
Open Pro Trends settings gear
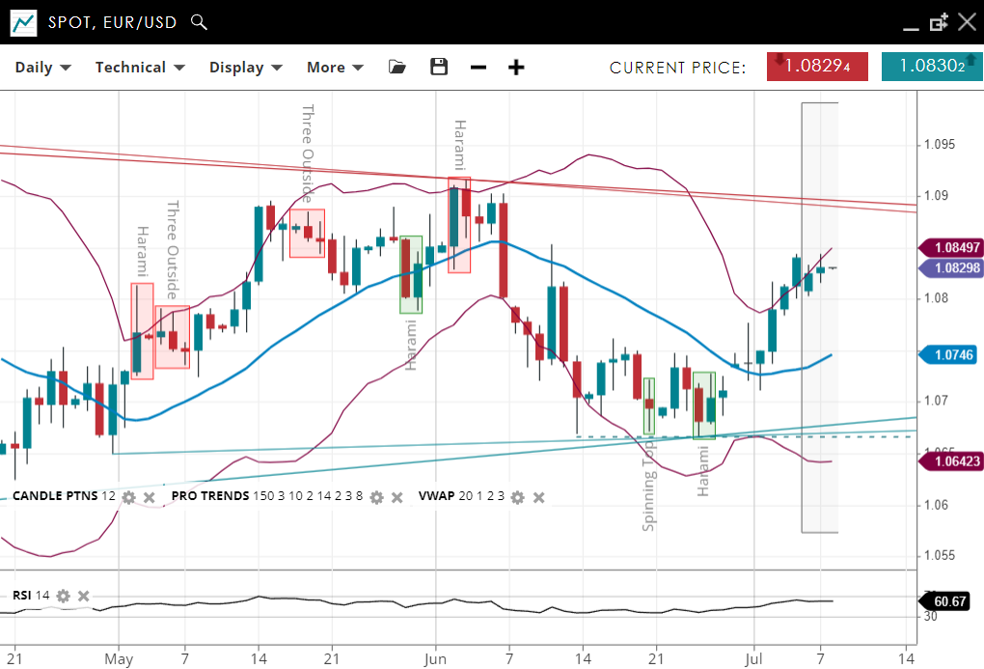(376, 497)
